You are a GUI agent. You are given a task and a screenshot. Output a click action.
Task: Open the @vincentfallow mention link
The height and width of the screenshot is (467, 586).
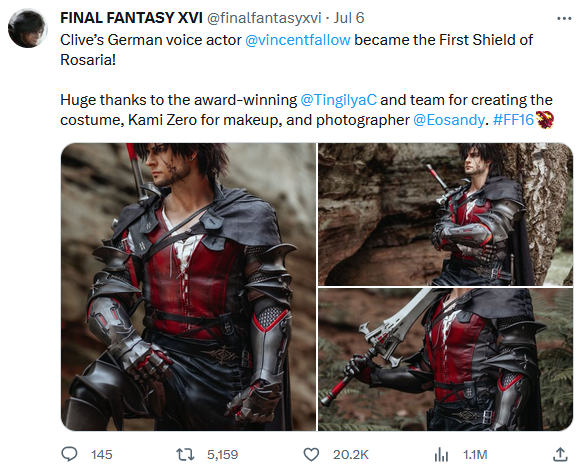click(x=298, y=40)
